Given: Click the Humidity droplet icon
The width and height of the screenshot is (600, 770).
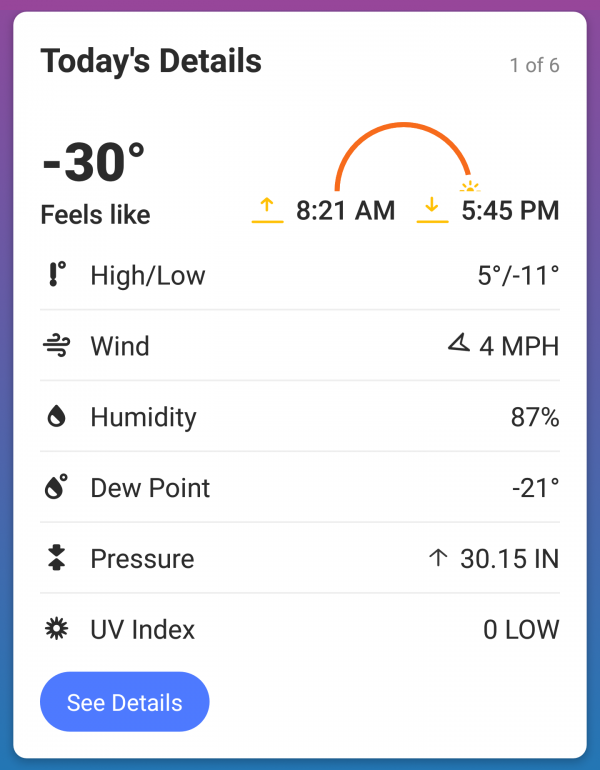Looking at the screenshot, I should 56,416.
